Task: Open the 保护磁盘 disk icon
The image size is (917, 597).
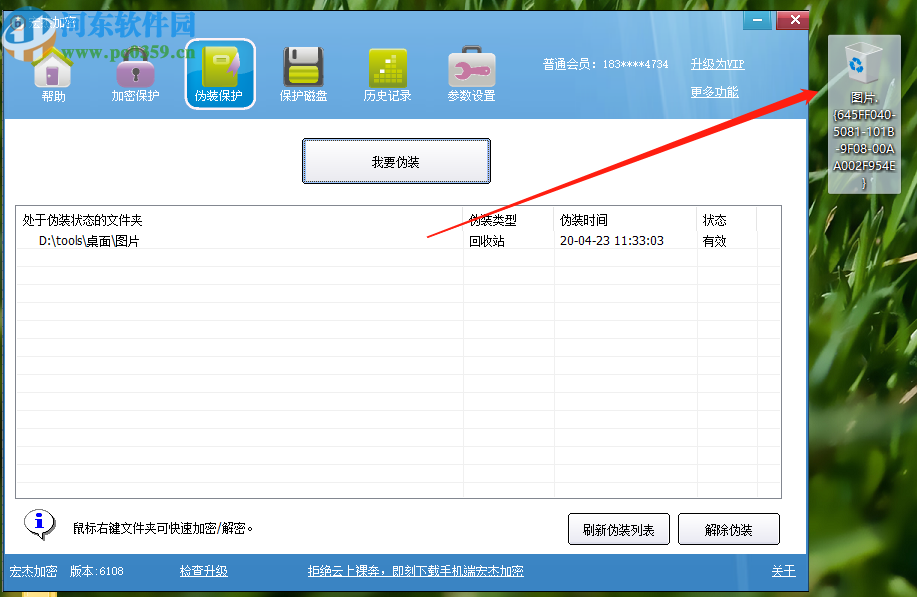Action: [x=303, y=75]
